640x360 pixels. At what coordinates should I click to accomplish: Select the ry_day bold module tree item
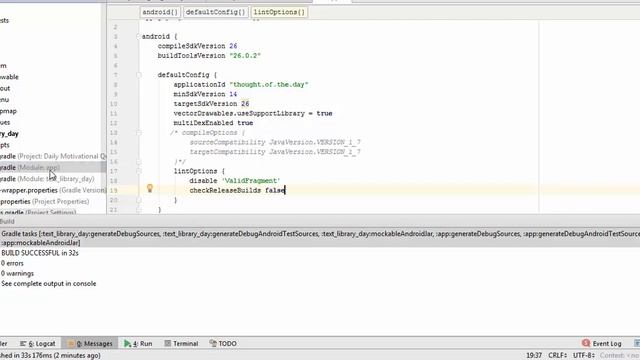[9, 133]
